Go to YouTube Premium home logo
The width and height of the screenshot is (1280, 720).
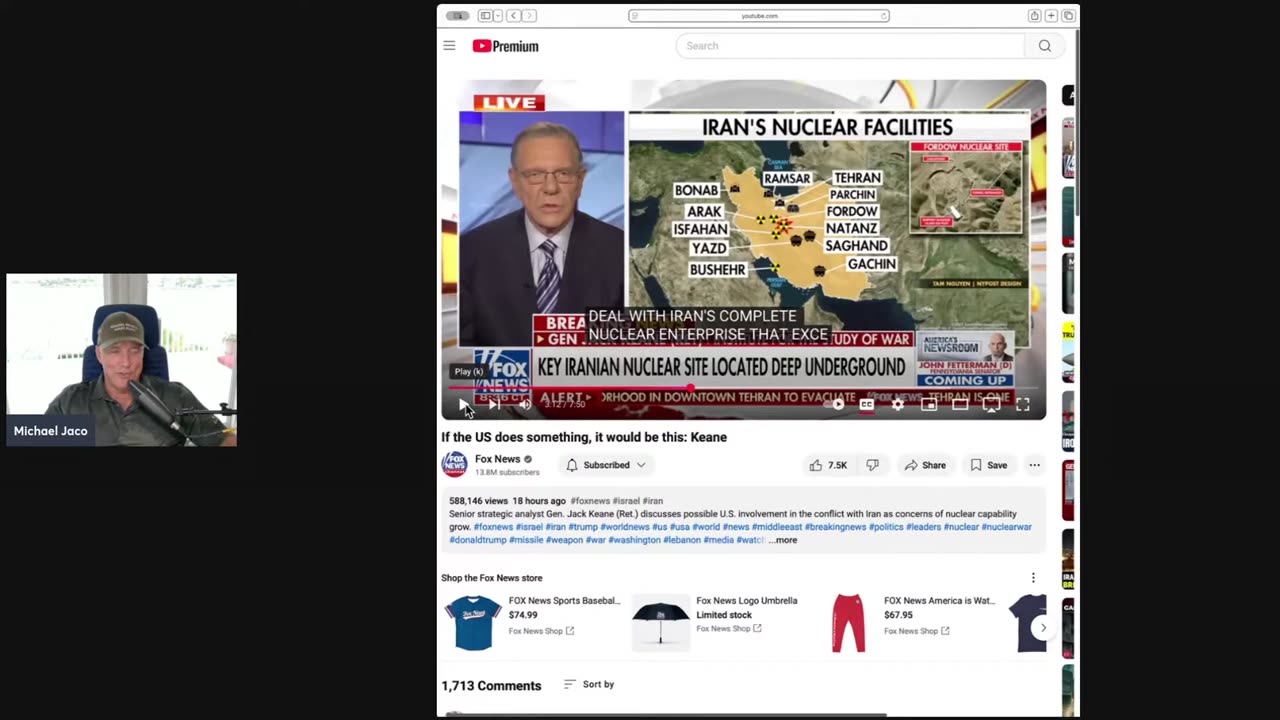505,46
